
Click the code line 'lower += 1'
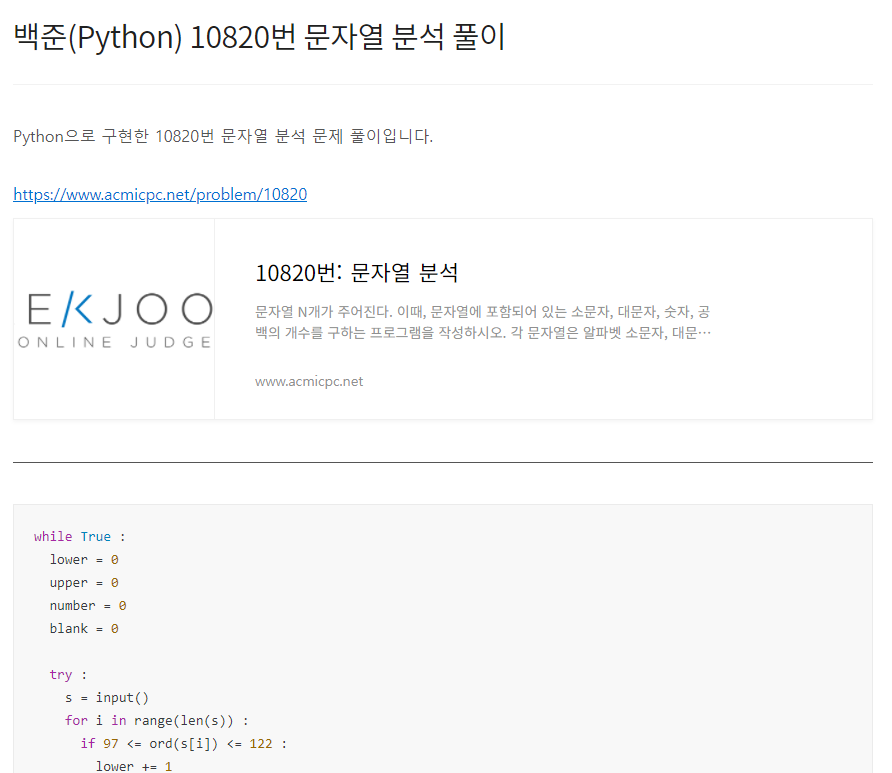134,766
